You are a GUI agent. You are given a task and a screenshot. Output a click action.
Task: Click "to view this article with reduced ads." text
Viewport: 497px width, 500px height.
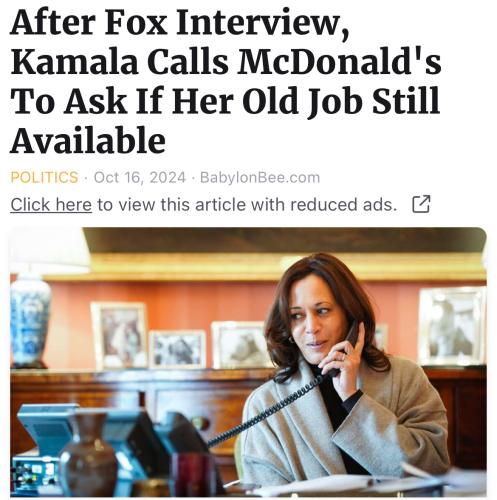[x=247, y=205]
